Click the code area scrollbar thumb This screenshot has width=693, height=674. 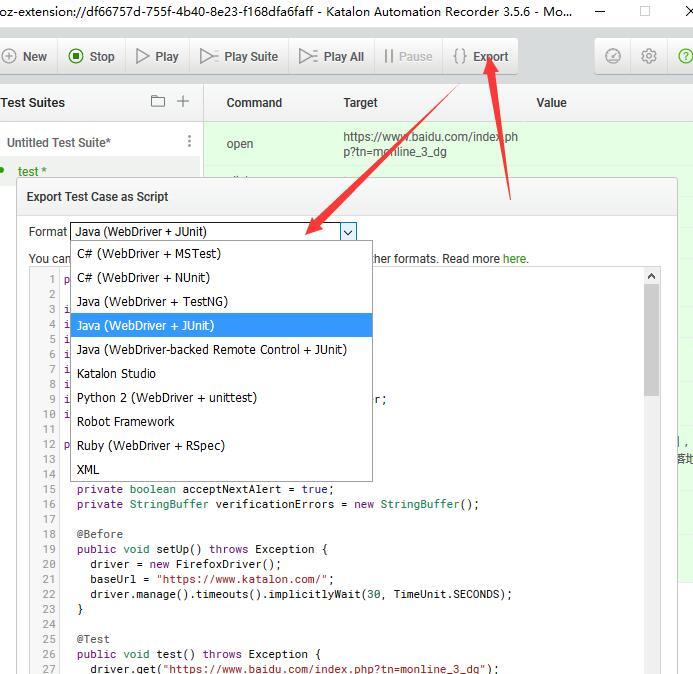coord(651,339)
